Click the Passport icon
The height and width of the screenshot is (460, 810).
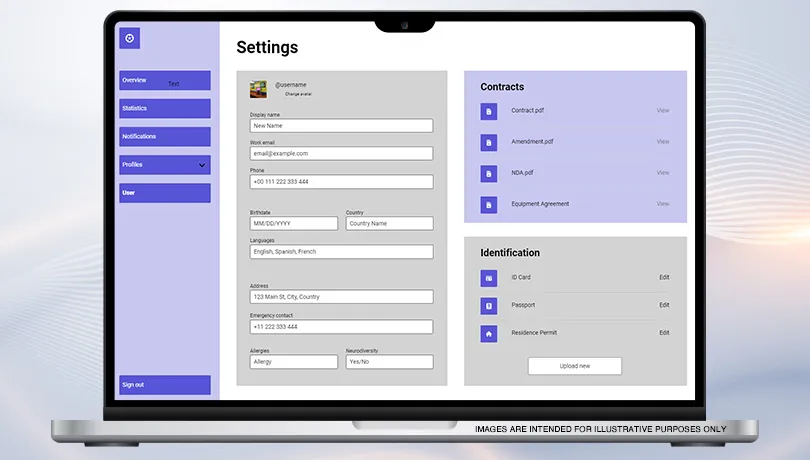click(488, 306)
